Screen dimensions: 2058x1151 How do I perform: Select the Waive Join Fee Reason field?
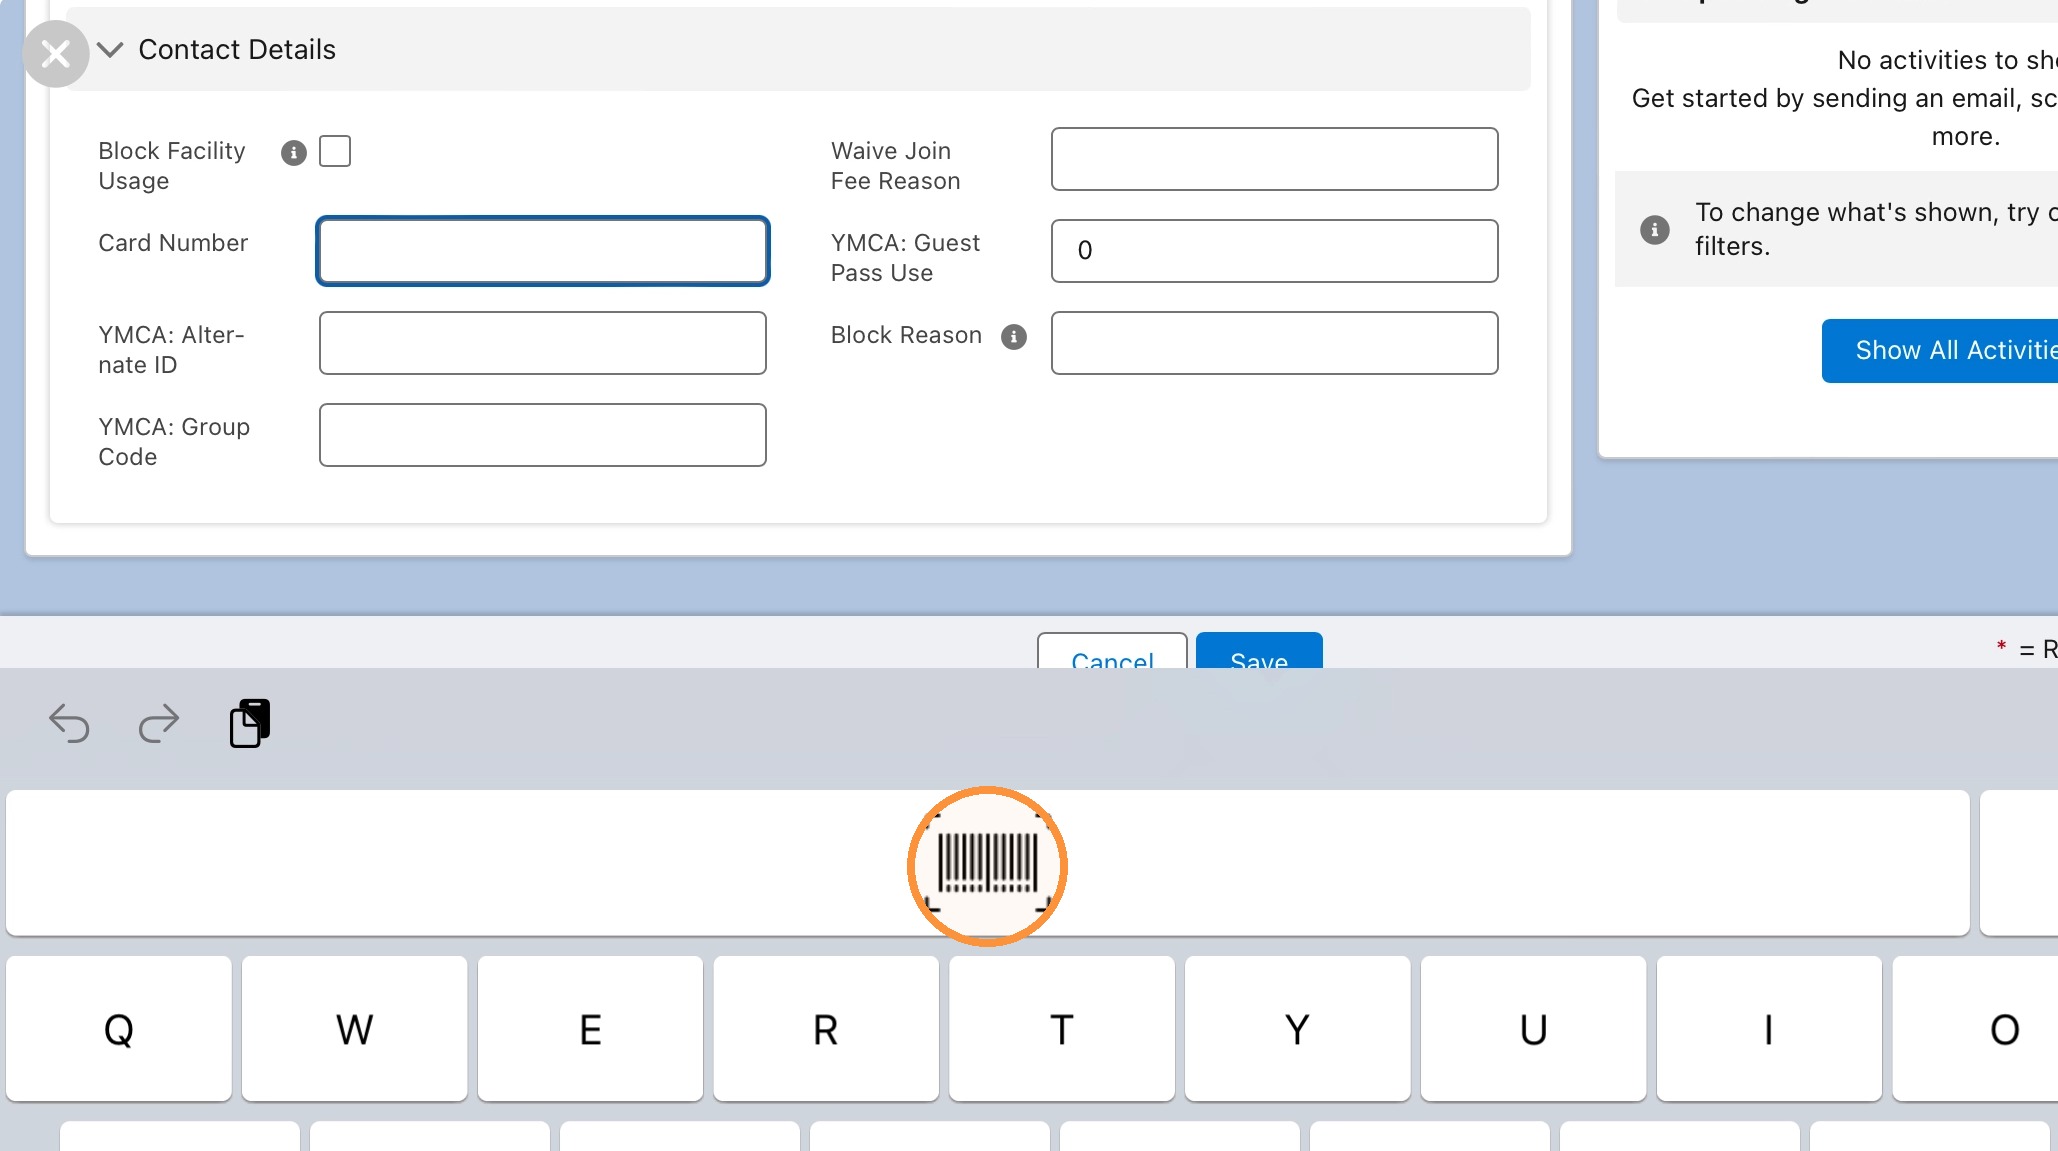click(1275, 159)
